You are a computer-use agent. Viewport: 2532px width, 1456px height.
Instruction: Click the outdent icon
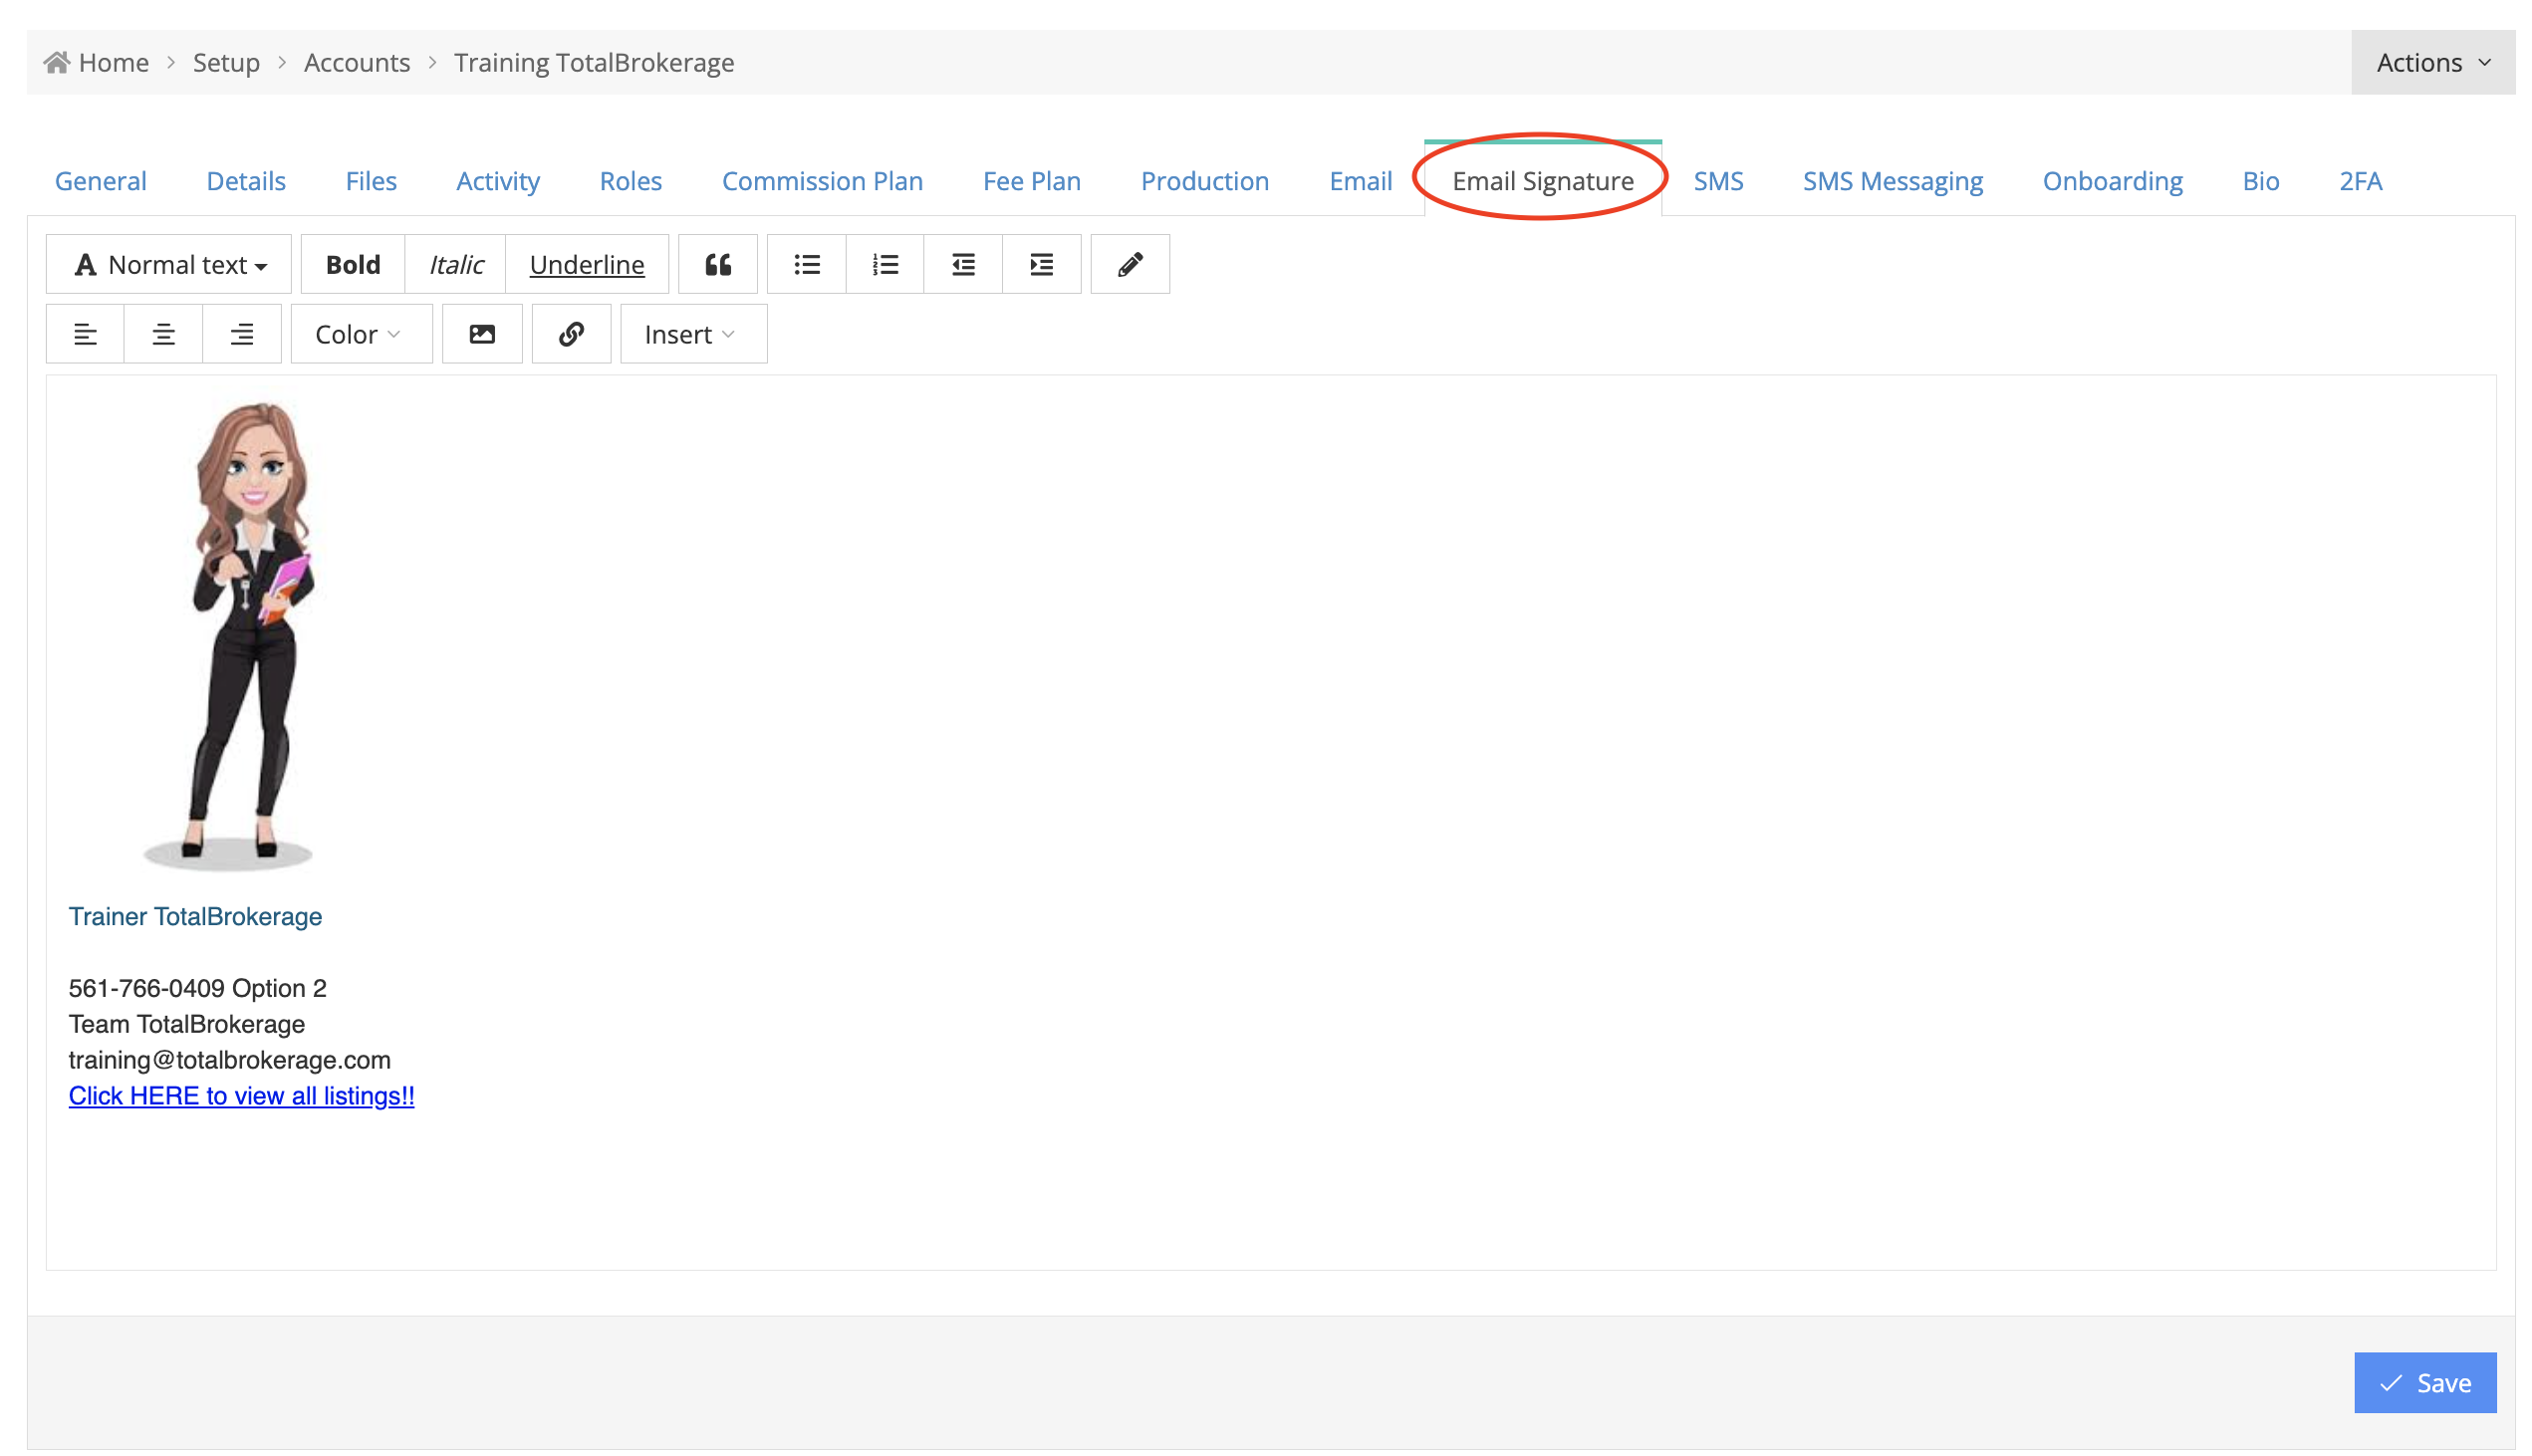click(962, 264)
